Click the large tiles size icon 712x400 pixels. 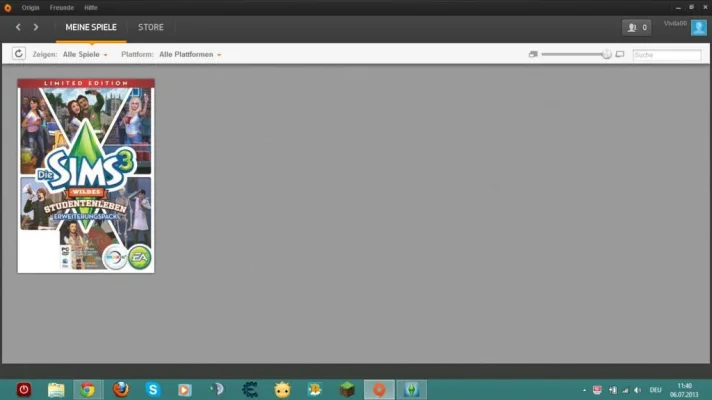(620, 54)
